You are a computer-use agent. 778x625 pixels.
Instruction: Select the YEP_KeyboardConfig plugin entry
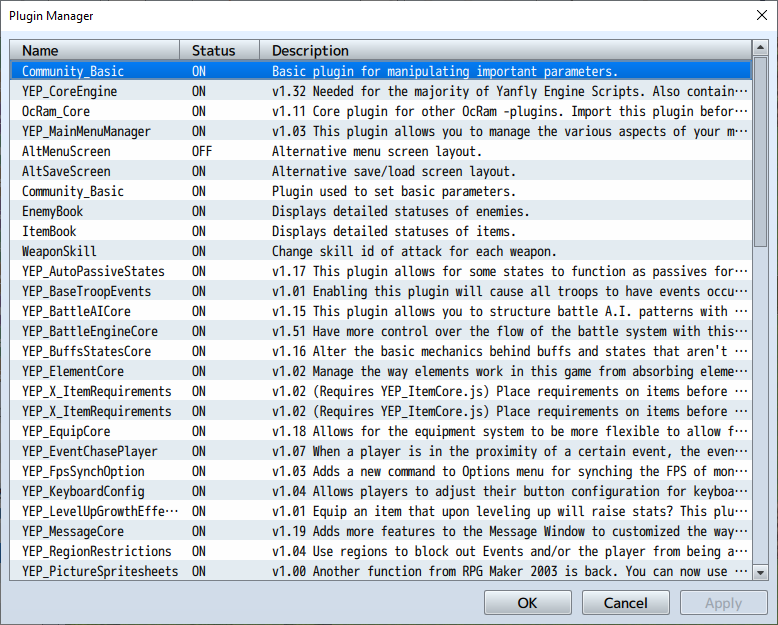coord(381,491)
